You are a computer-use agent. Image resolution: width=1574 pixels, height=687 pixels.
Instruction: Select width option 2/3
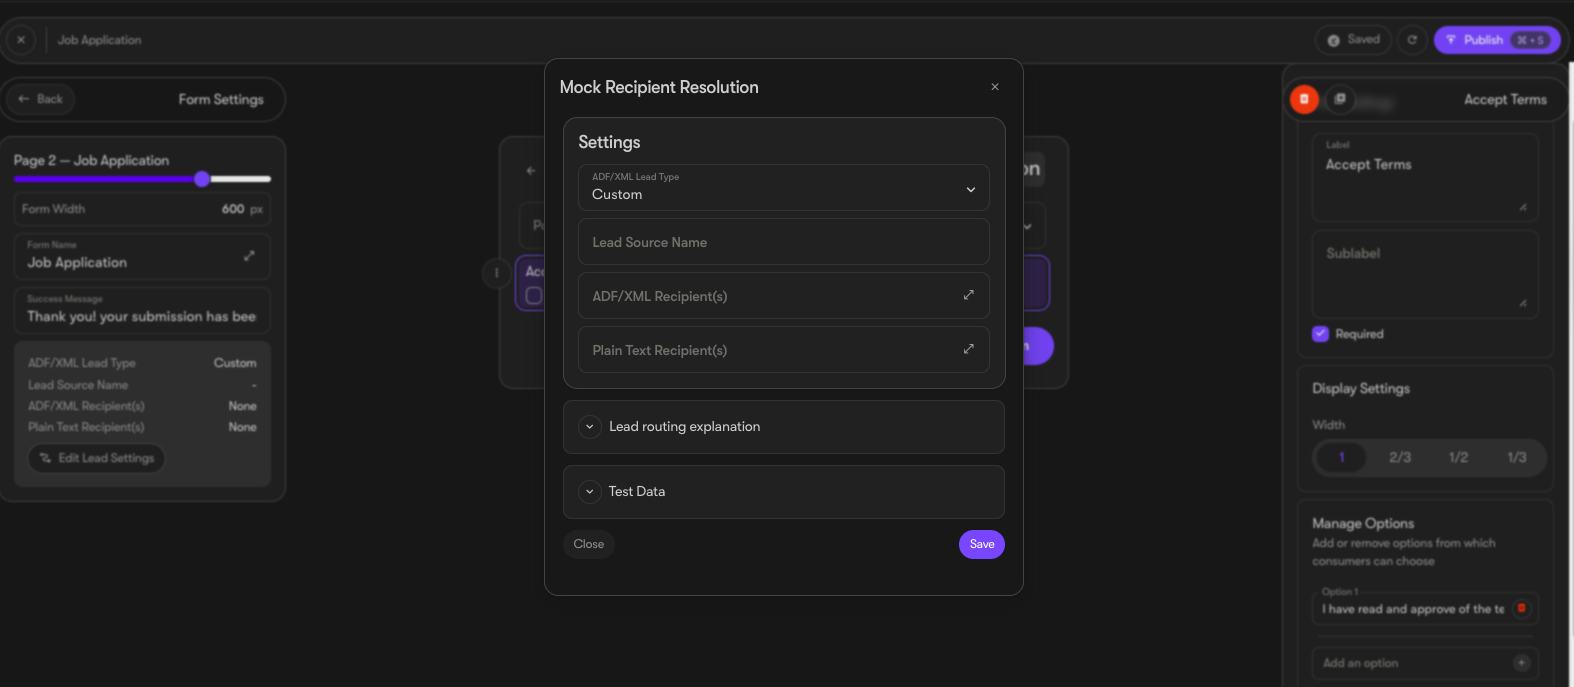pyautogui.click(x=1400, y=457)
